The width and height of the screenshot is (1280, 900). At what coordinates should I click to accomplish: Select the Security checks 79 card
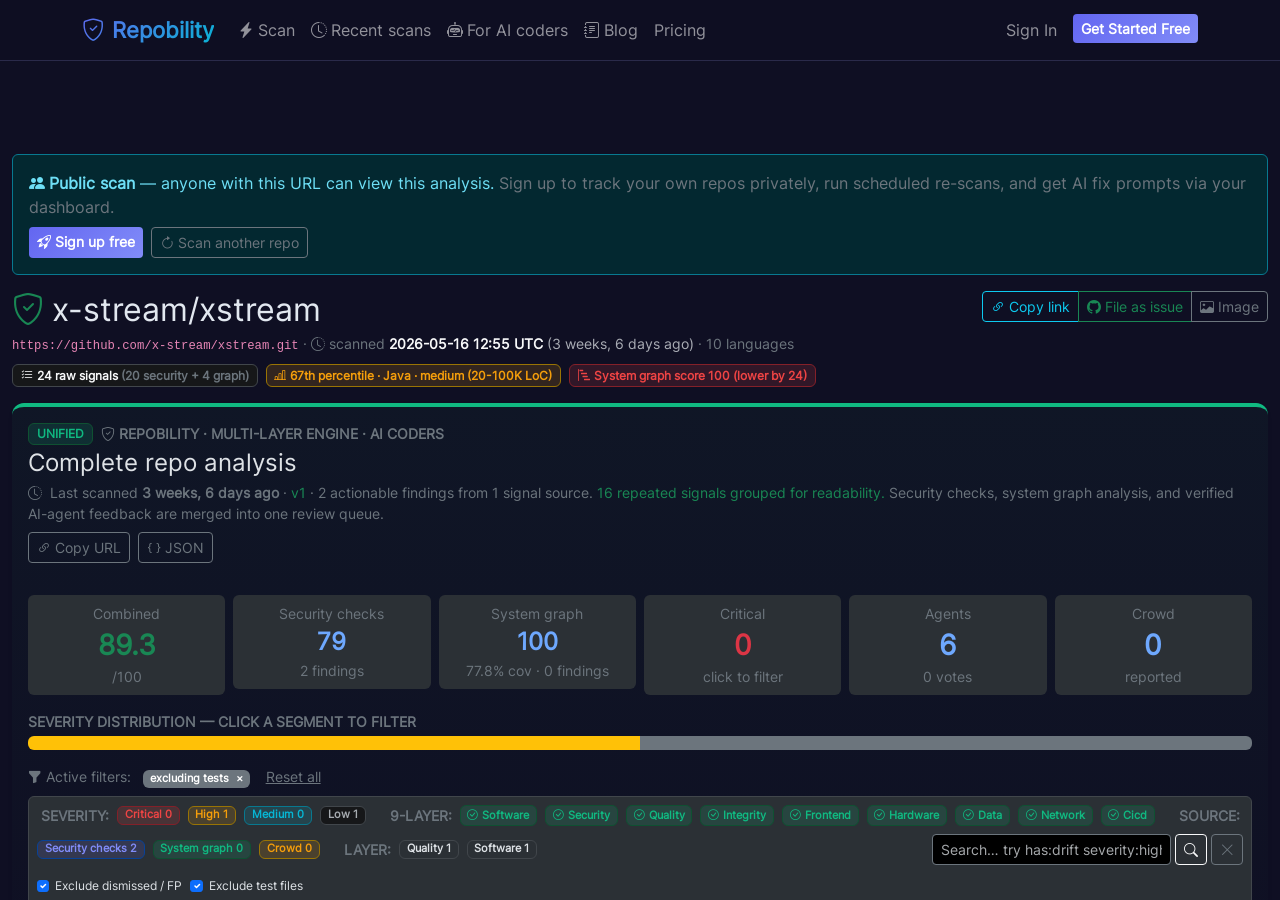(332, 642)
